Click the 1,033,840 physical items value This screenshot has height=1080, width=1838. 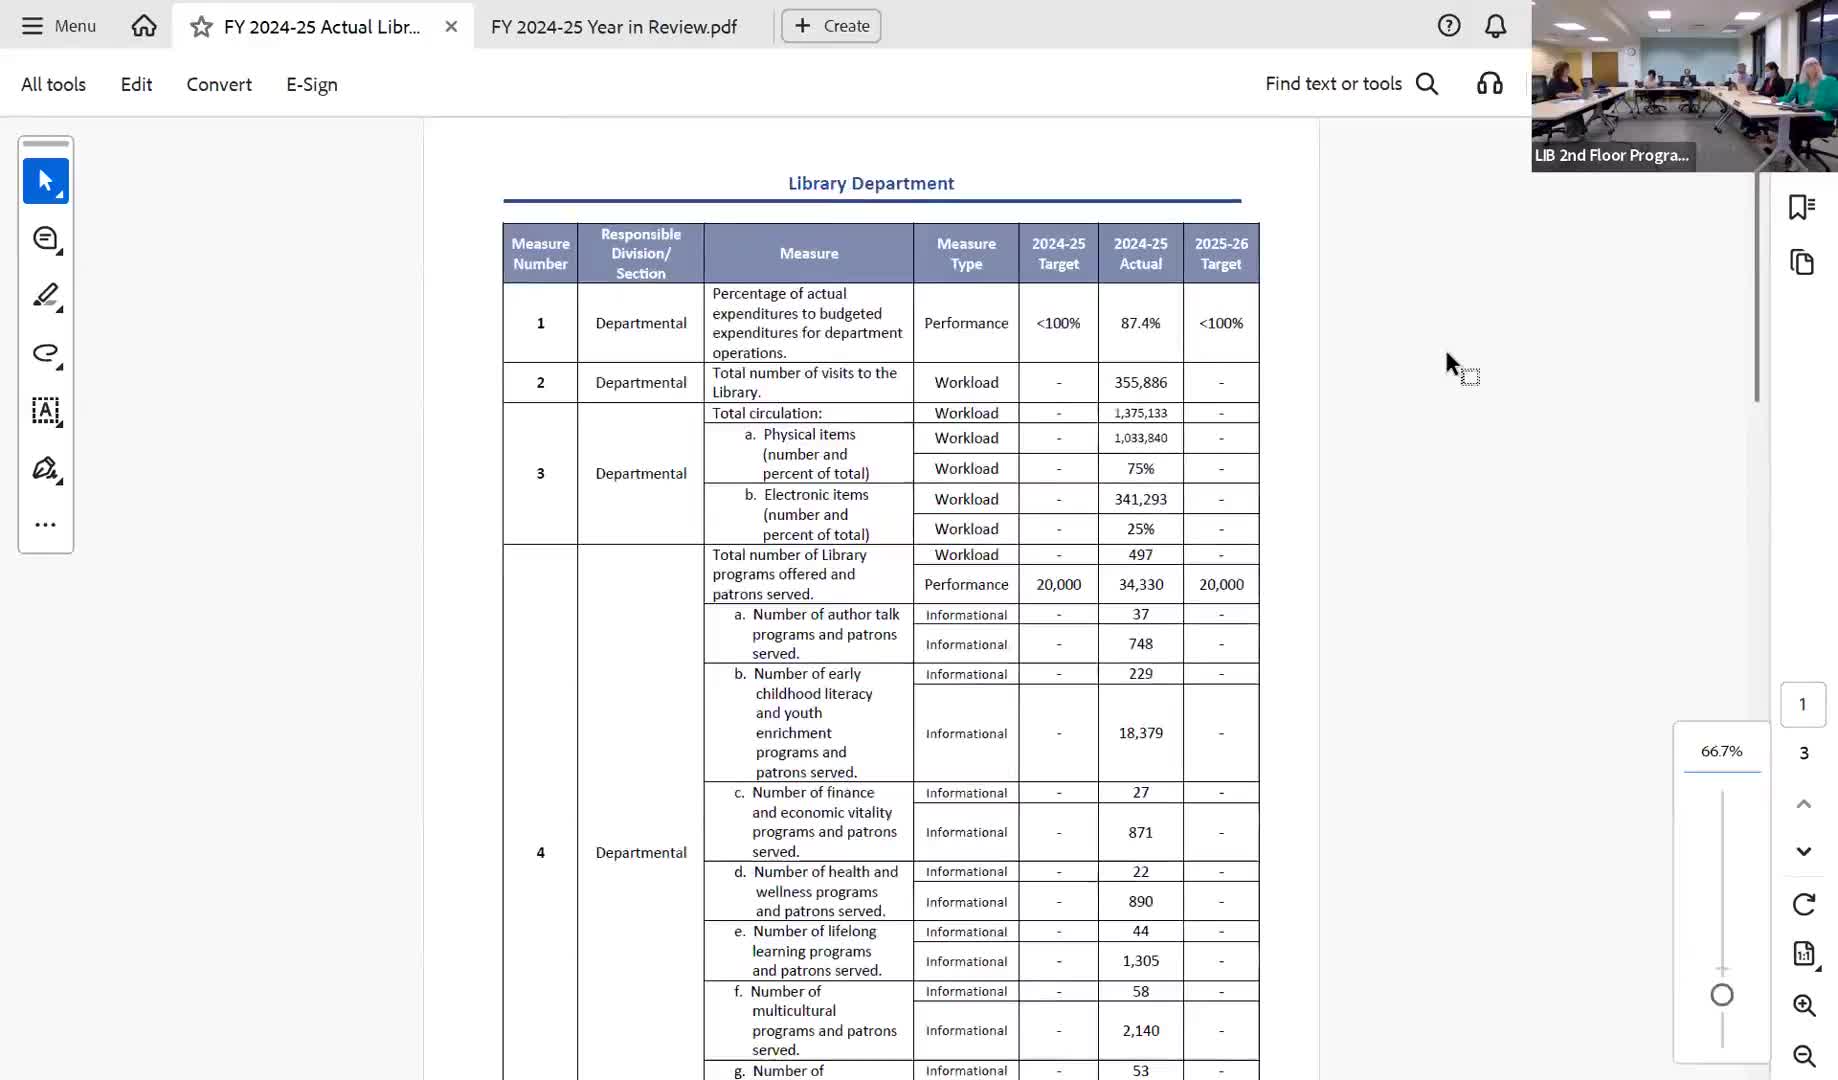pyautogui.click(x=1140, y=438)
